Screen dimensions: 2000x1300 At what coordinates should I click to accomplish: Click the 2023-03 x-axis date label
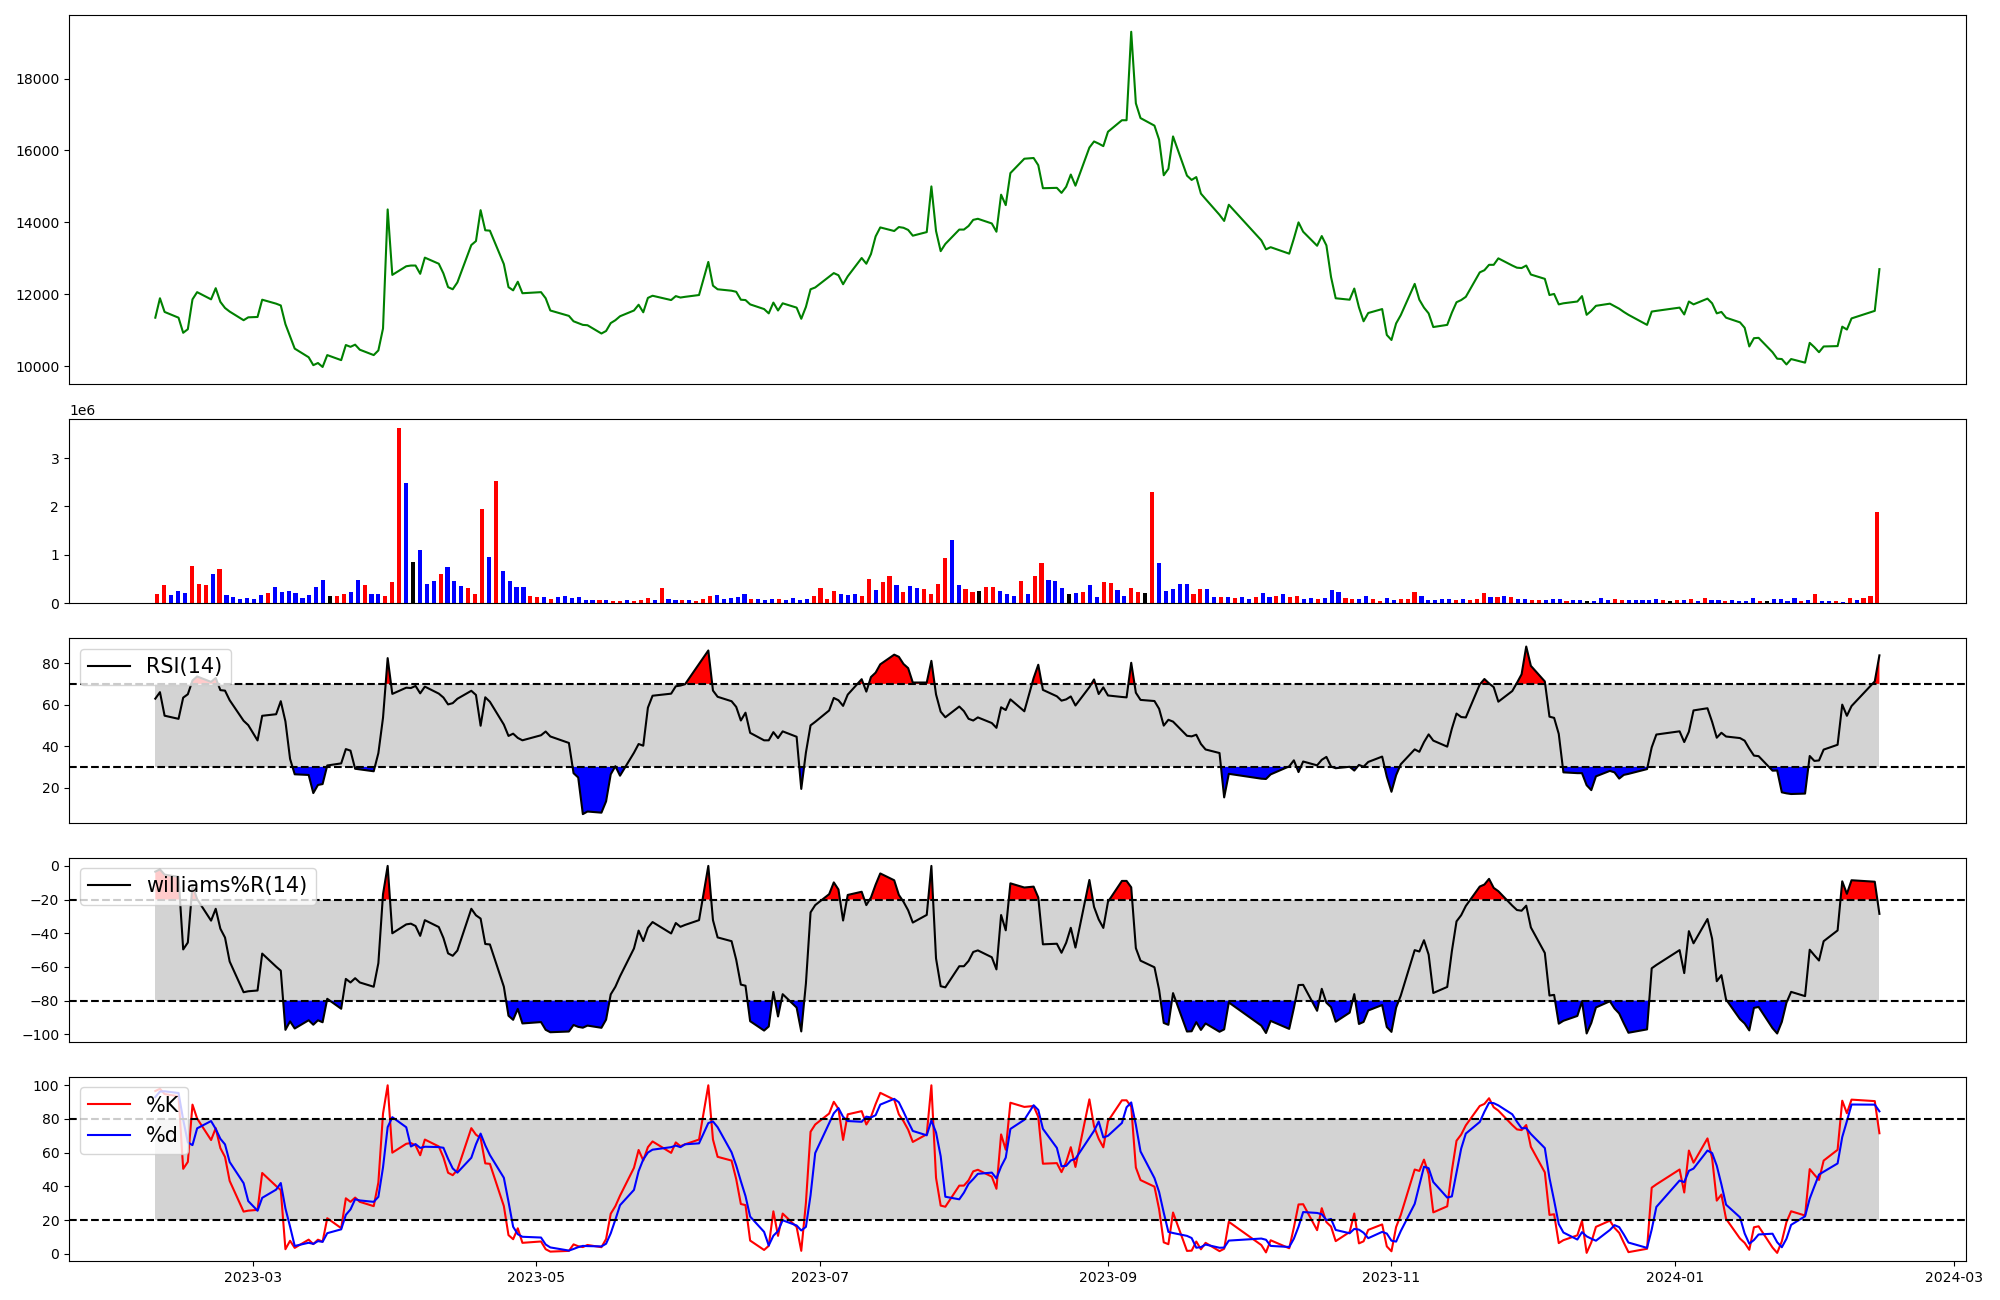(x=253, y=1277)
